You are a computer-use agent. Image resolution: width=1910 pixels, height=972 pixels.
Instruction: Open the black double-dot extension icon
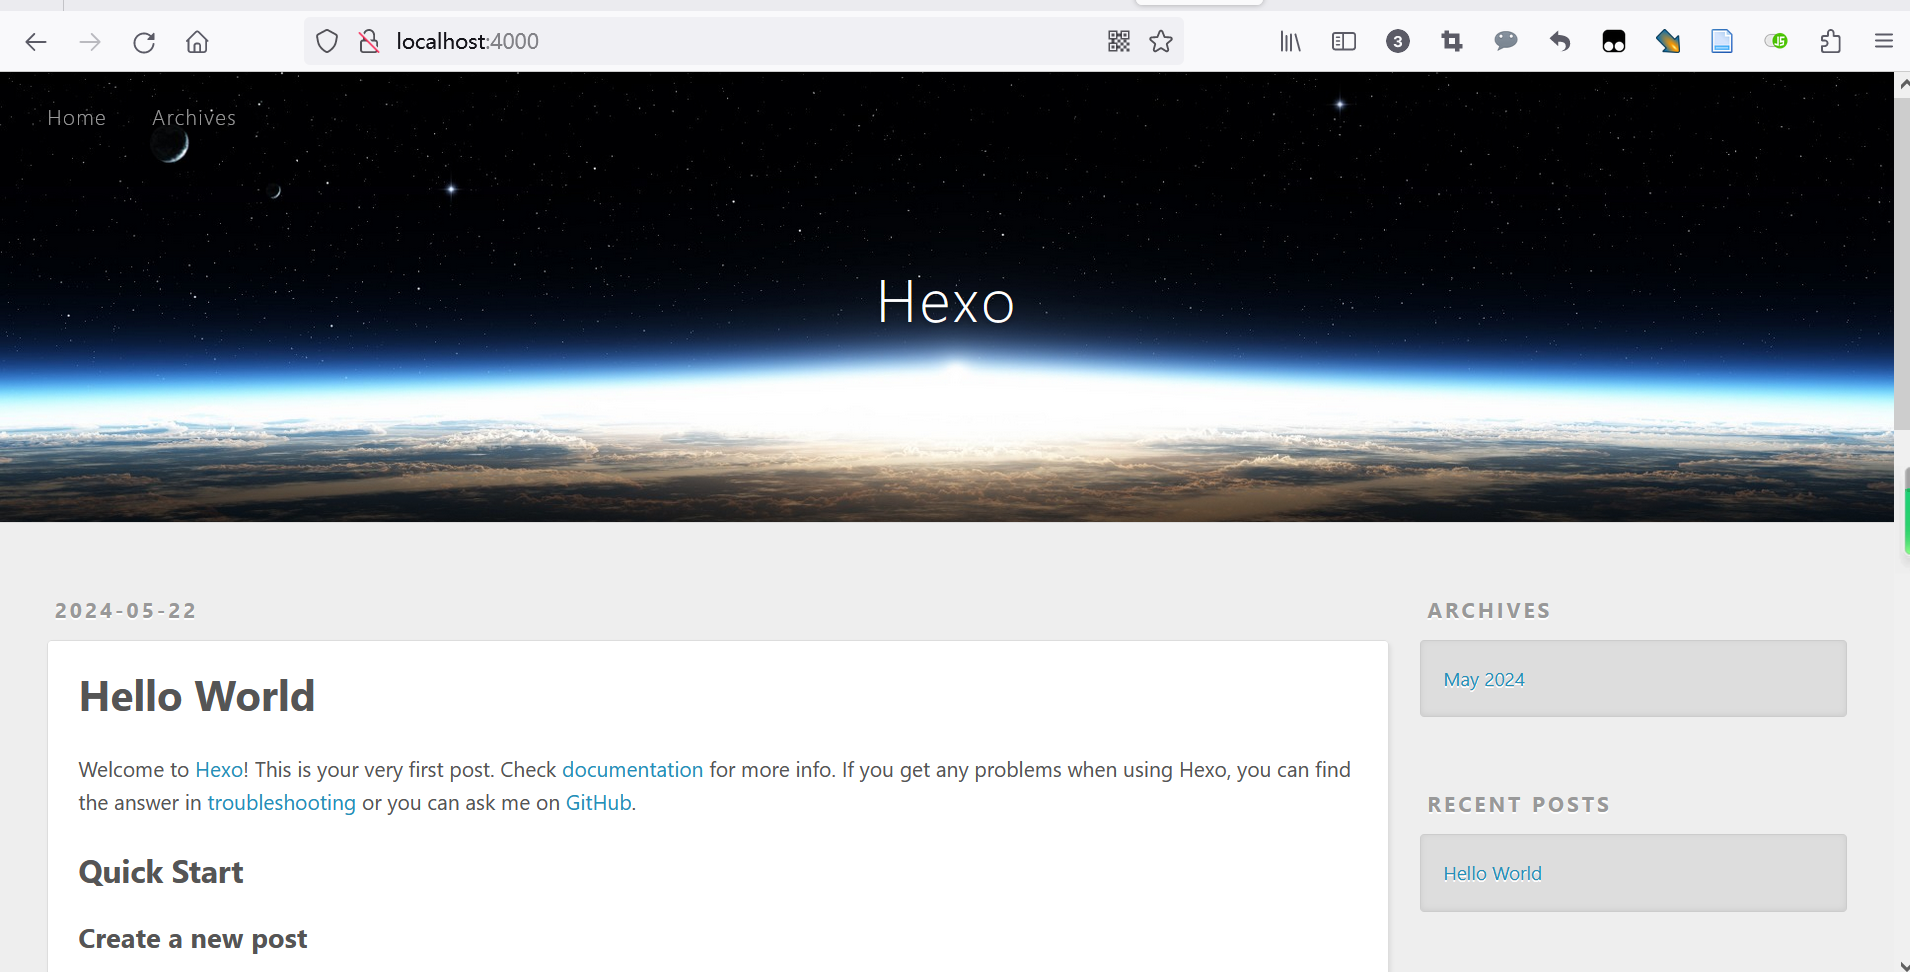coord(1614,41)
